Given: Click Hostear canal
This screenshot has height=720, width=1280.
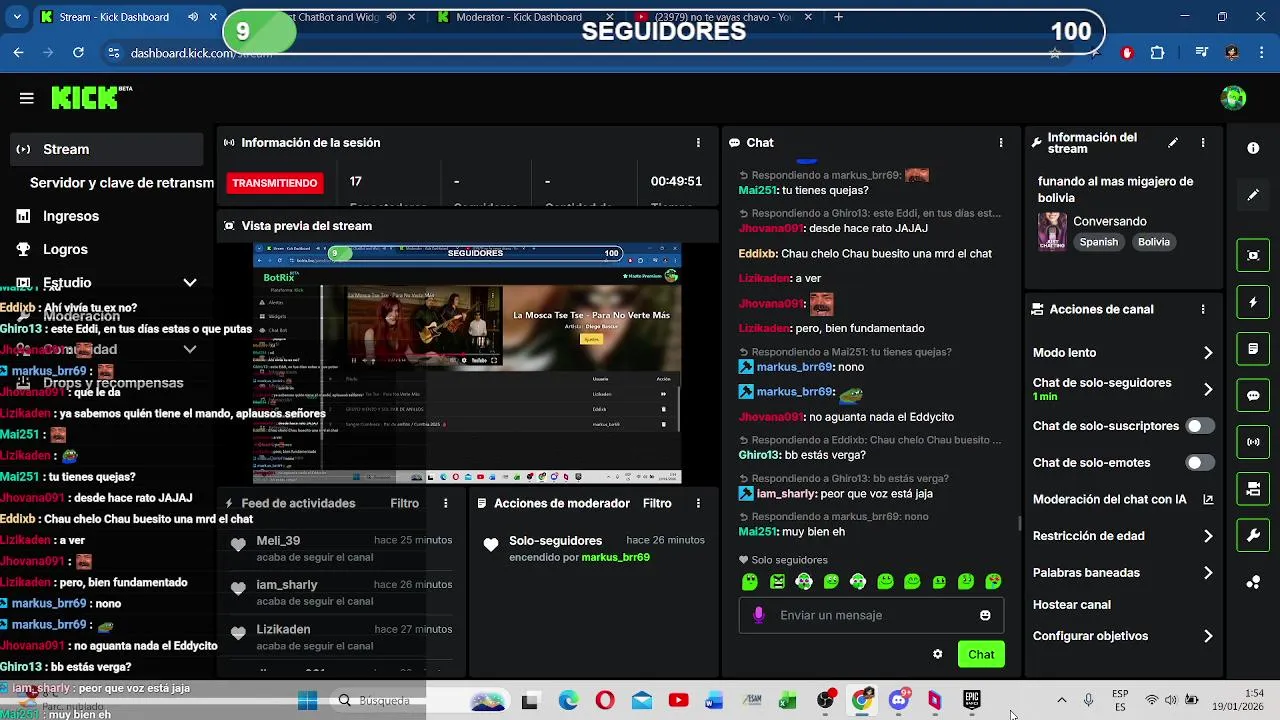Looking at the screenshot, I should (x=1071, y=605).
